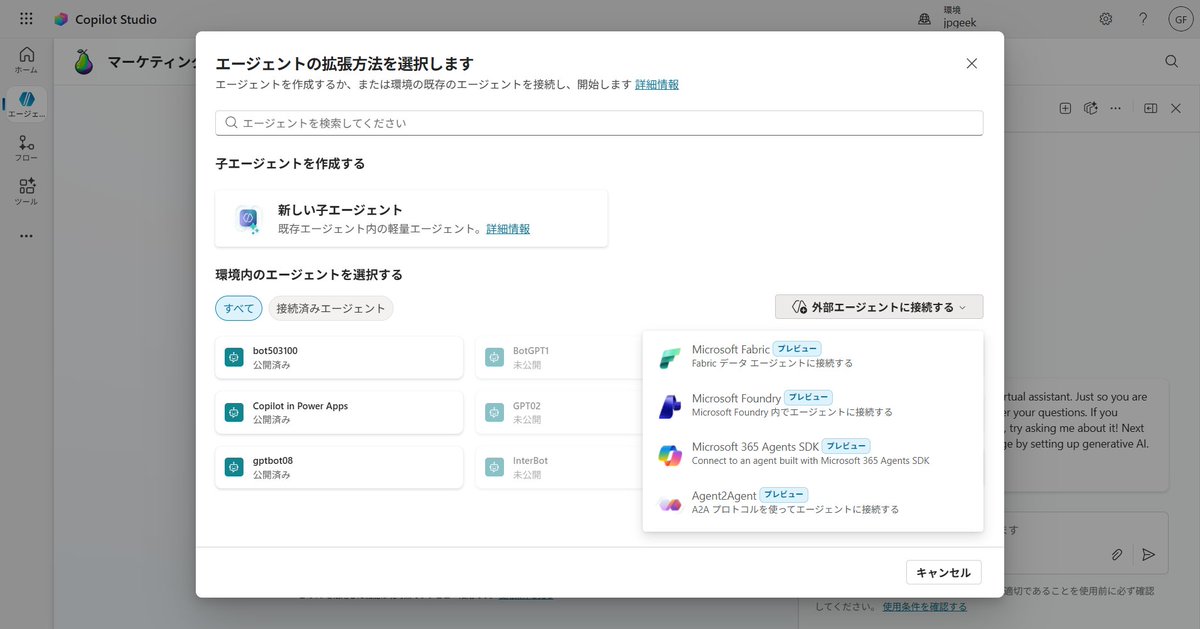Open the GF account avatar

click(x=1179, y=19)
